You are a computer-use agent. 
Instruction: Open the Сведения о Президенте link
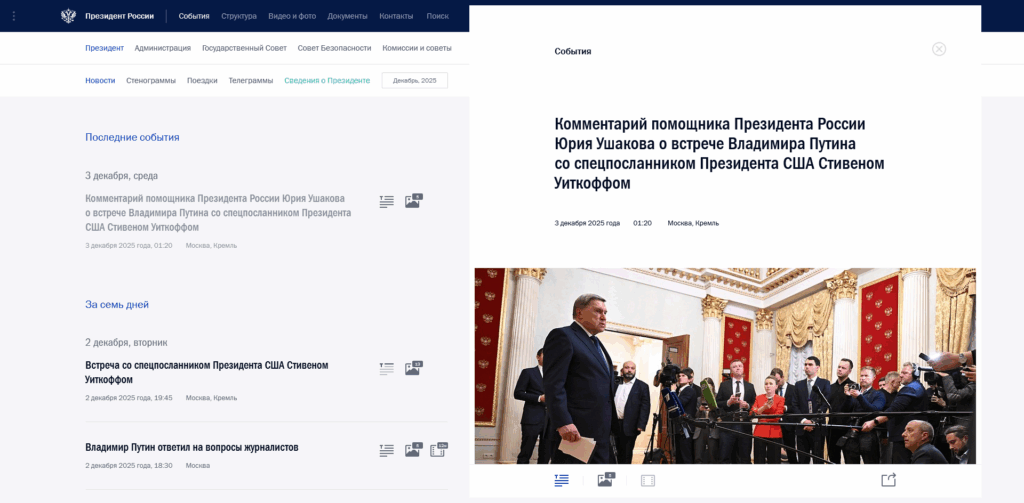[327, 80]
